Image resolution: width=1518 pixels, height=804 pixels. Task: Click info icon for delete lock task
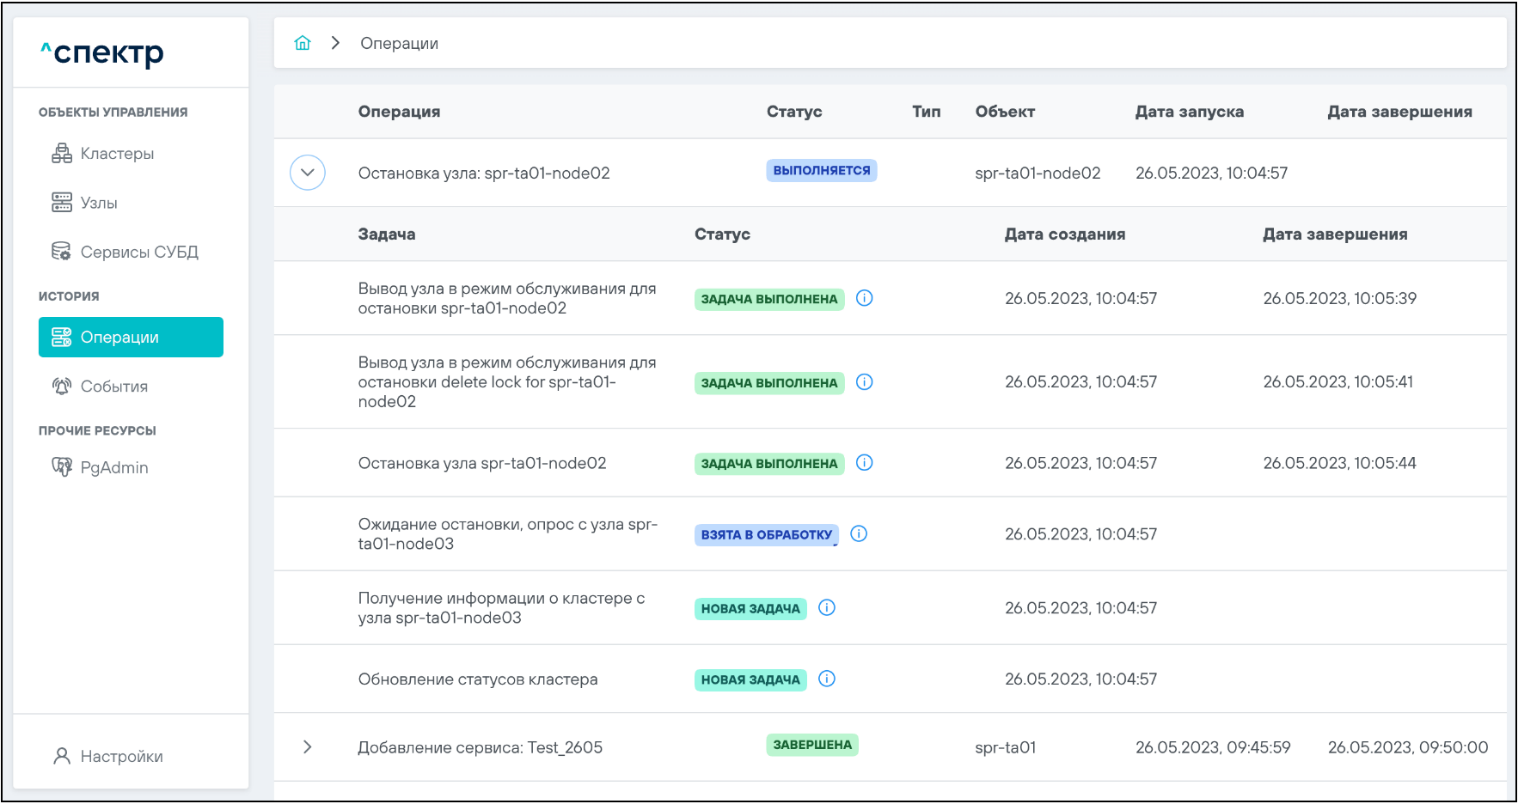865,382
